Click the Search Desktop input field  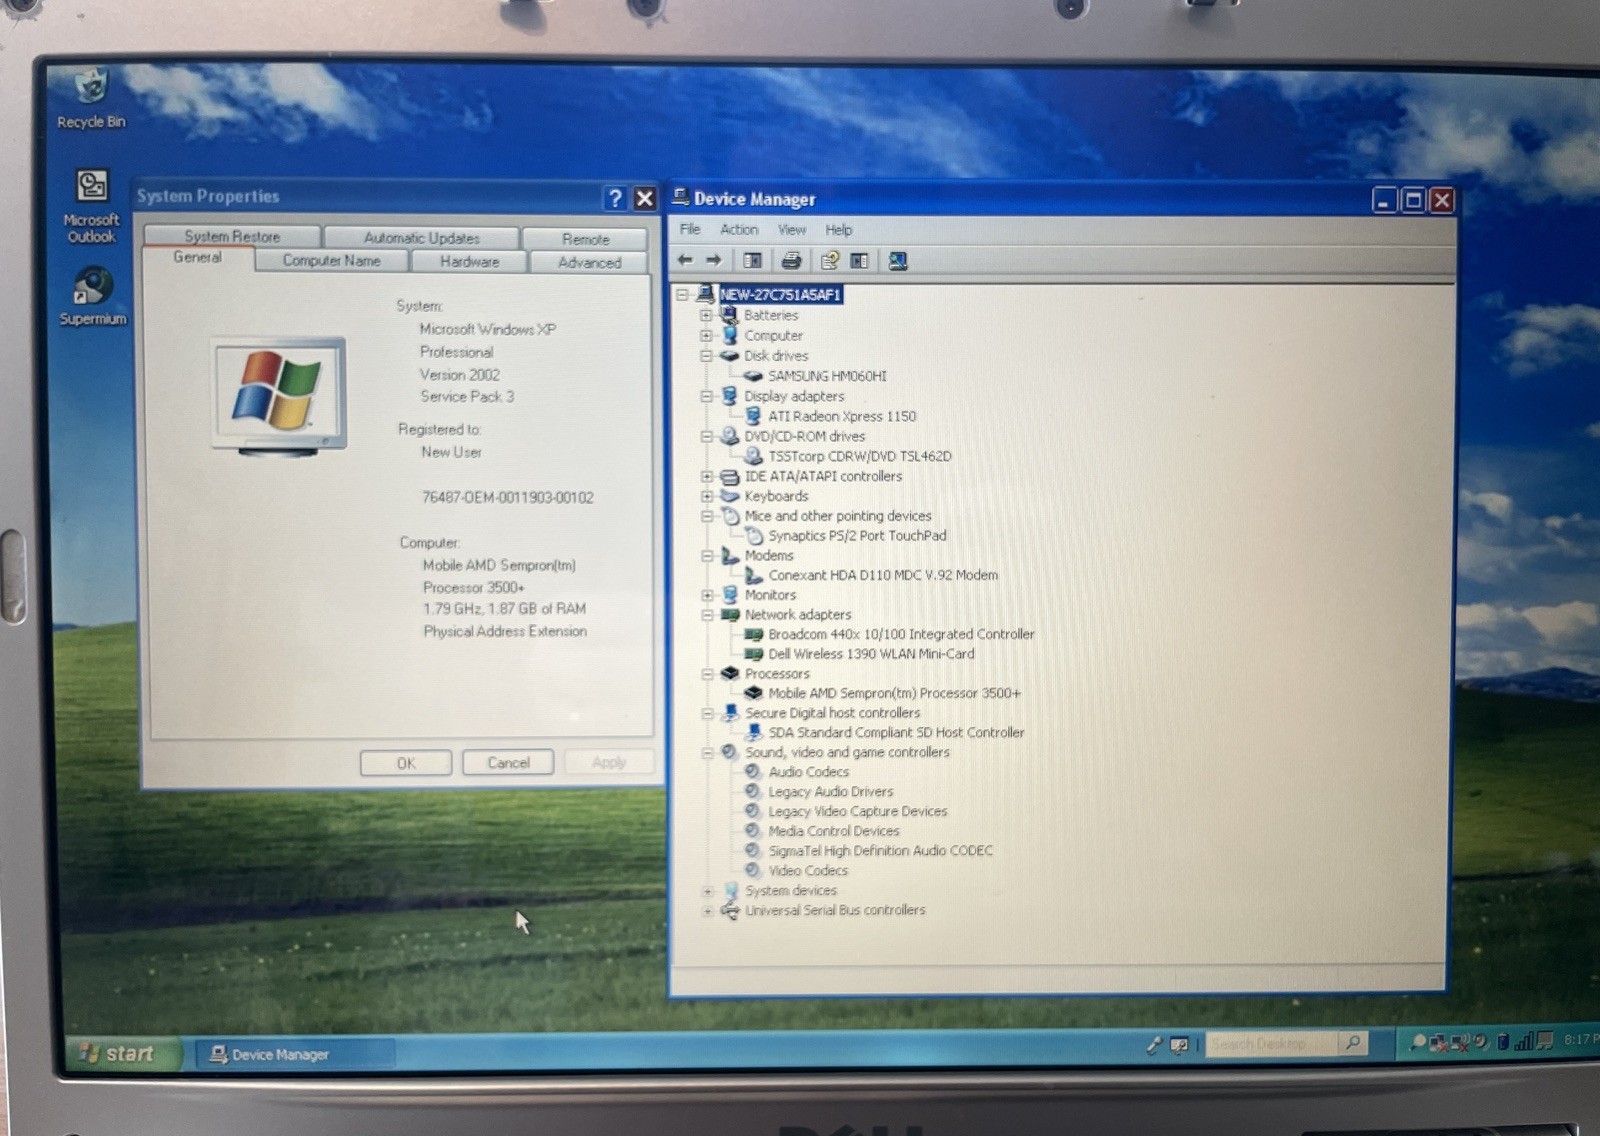coord(1270,1044)
